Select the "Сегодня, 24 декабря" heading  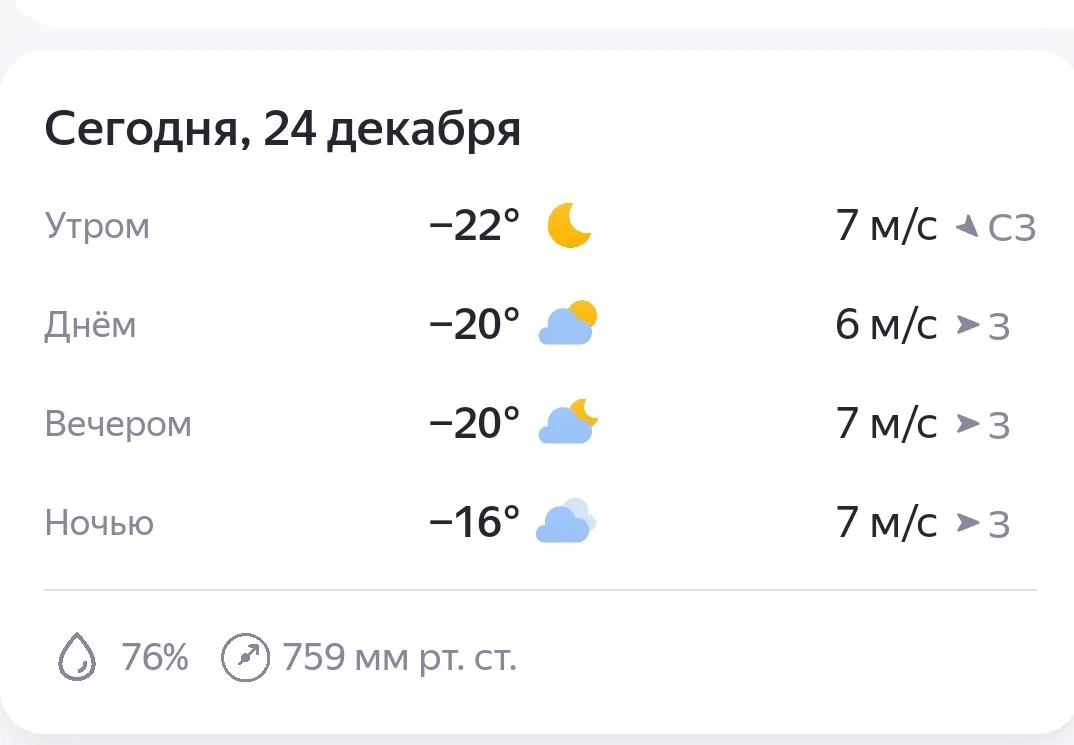[283, 130]
